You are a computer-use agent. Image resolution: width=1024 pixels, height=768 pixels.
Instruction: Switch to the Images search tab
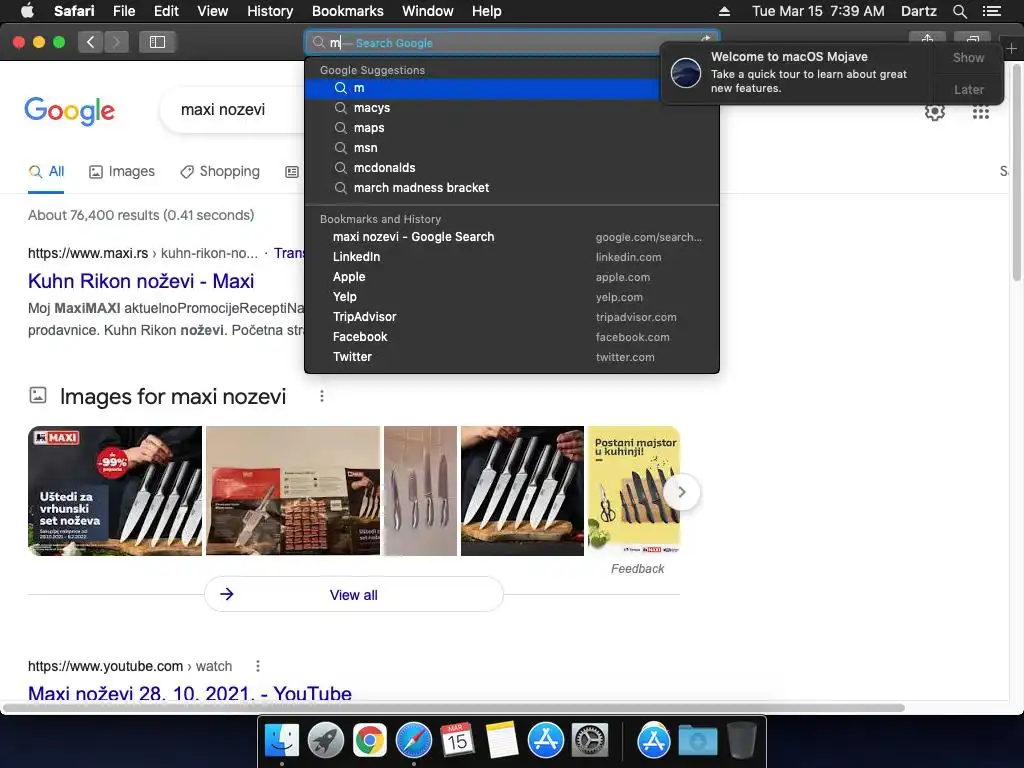click(x=122, y=172)
